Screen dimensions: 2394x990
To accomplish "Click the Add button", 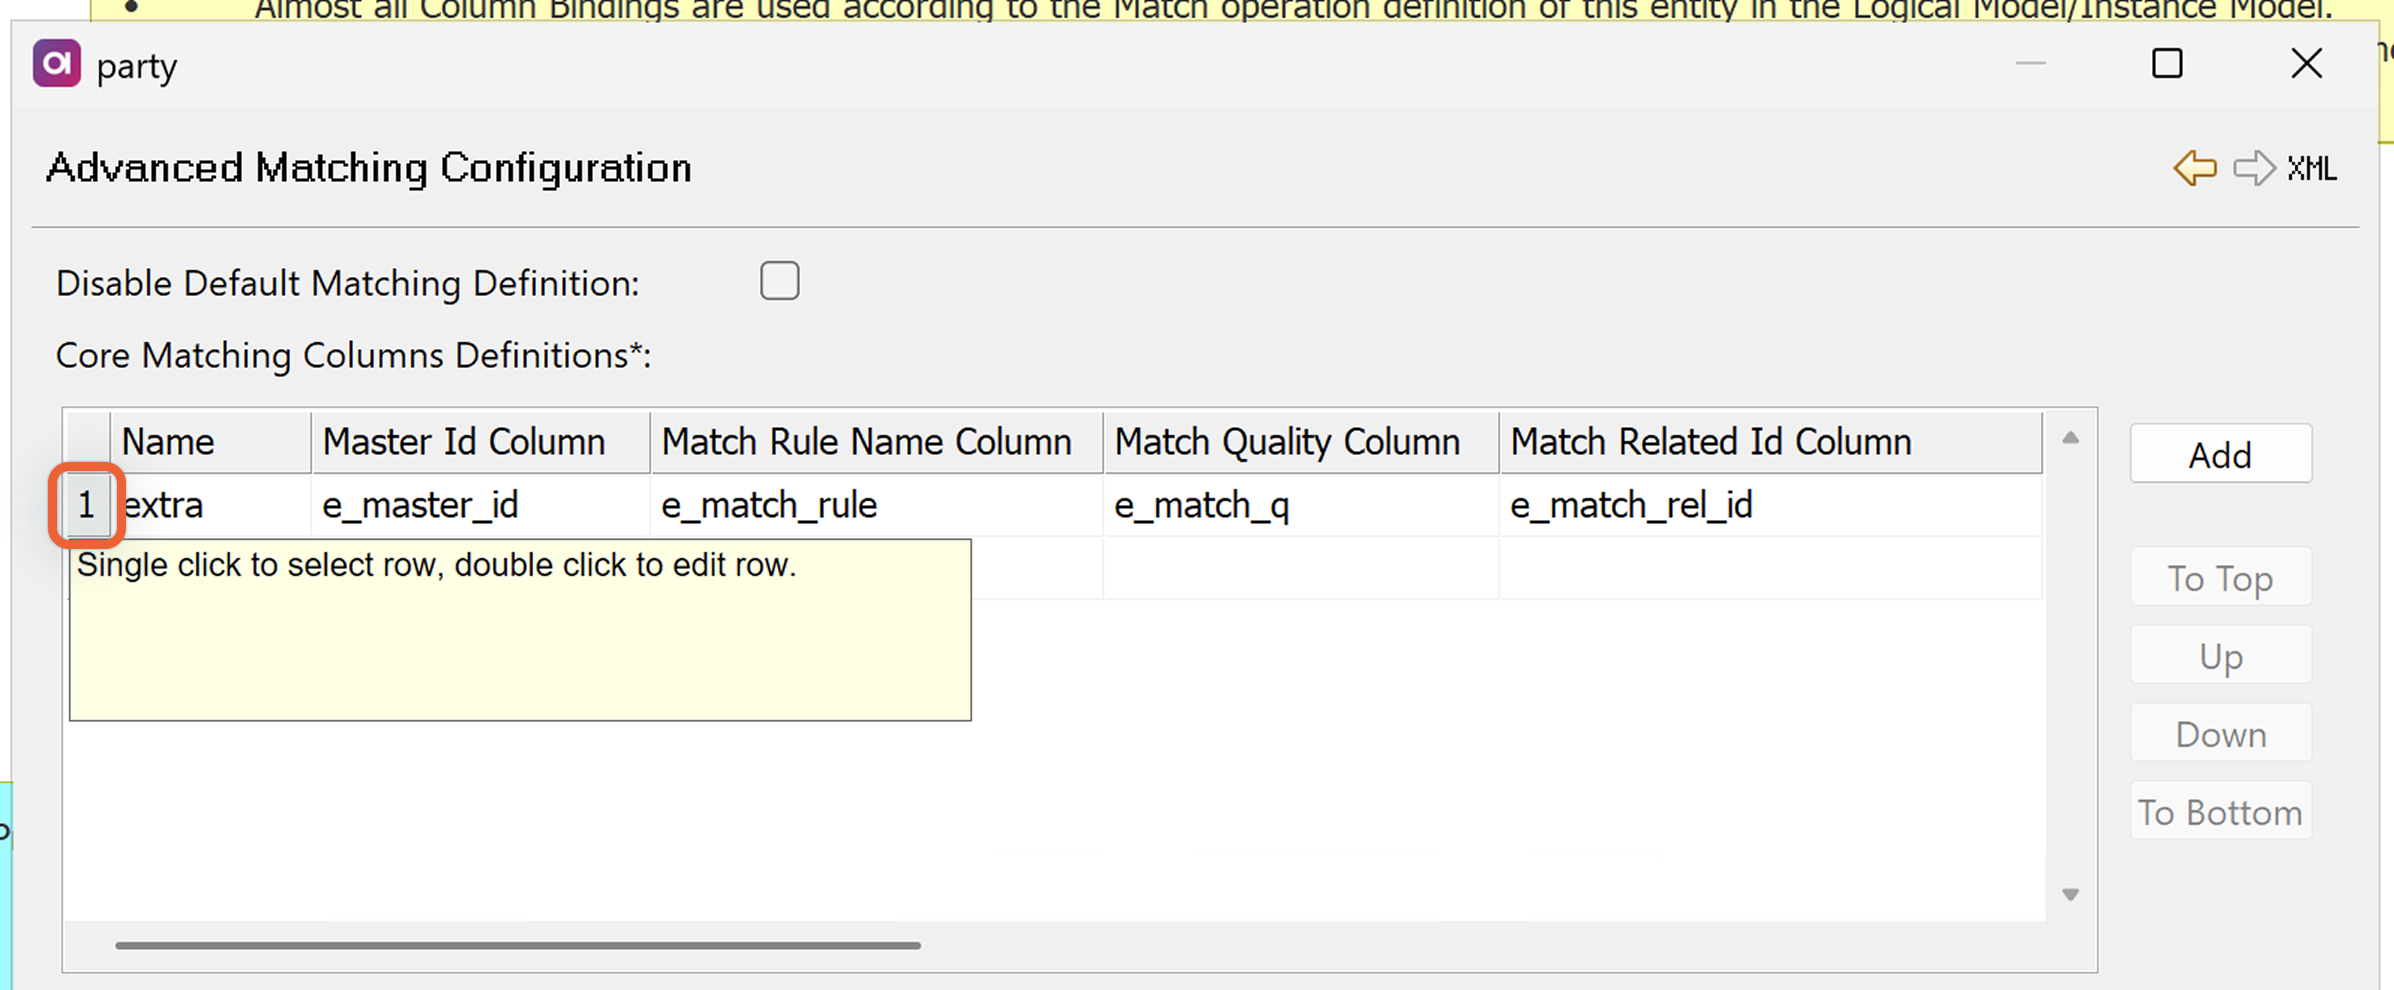I will pos(2220,453).
